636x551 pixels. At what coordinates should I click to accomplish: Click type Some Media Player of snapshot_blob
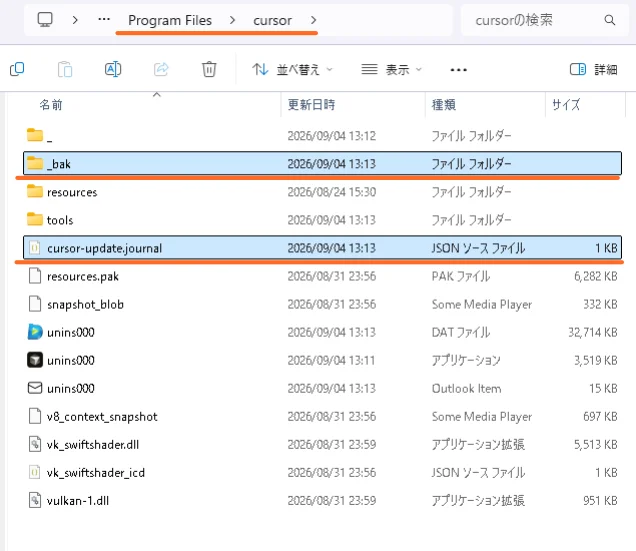481,304
